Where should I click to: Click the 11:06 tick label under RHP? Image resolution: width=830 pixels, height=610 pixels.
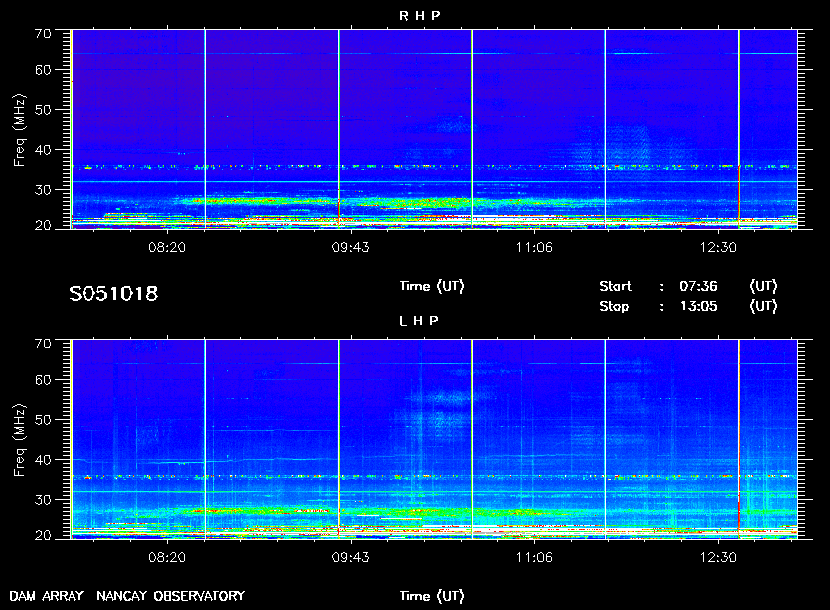[534, 247]
